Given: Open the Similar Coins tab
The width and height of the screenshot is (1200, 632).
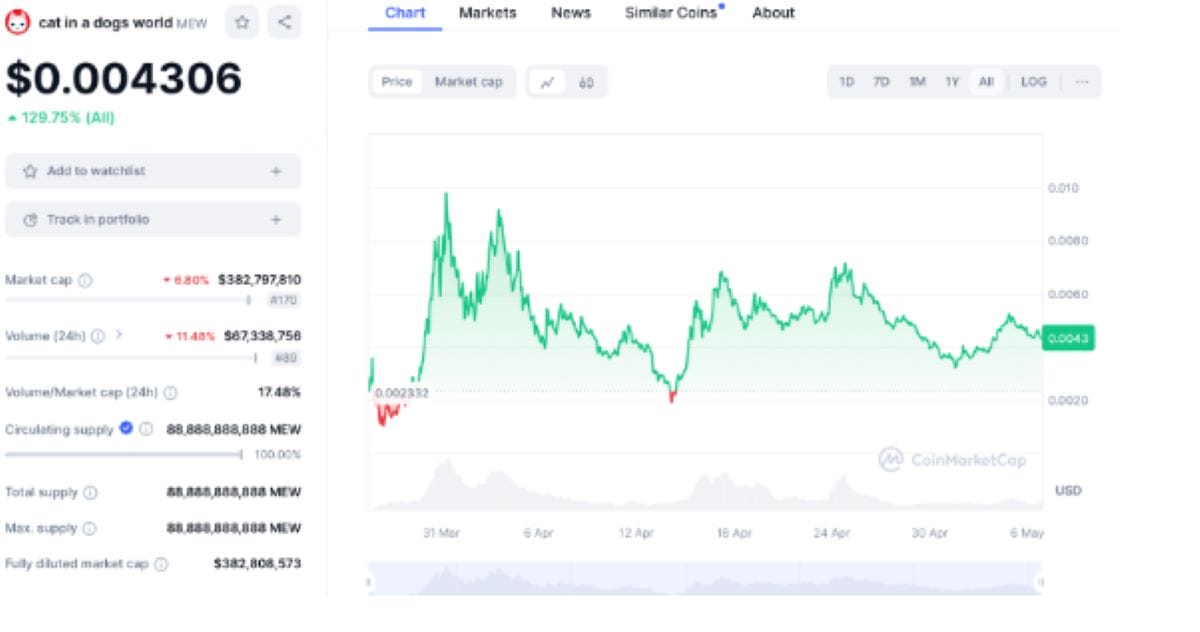Looking at the screenshot, I should pyautogui.click(x=671, y=13).
